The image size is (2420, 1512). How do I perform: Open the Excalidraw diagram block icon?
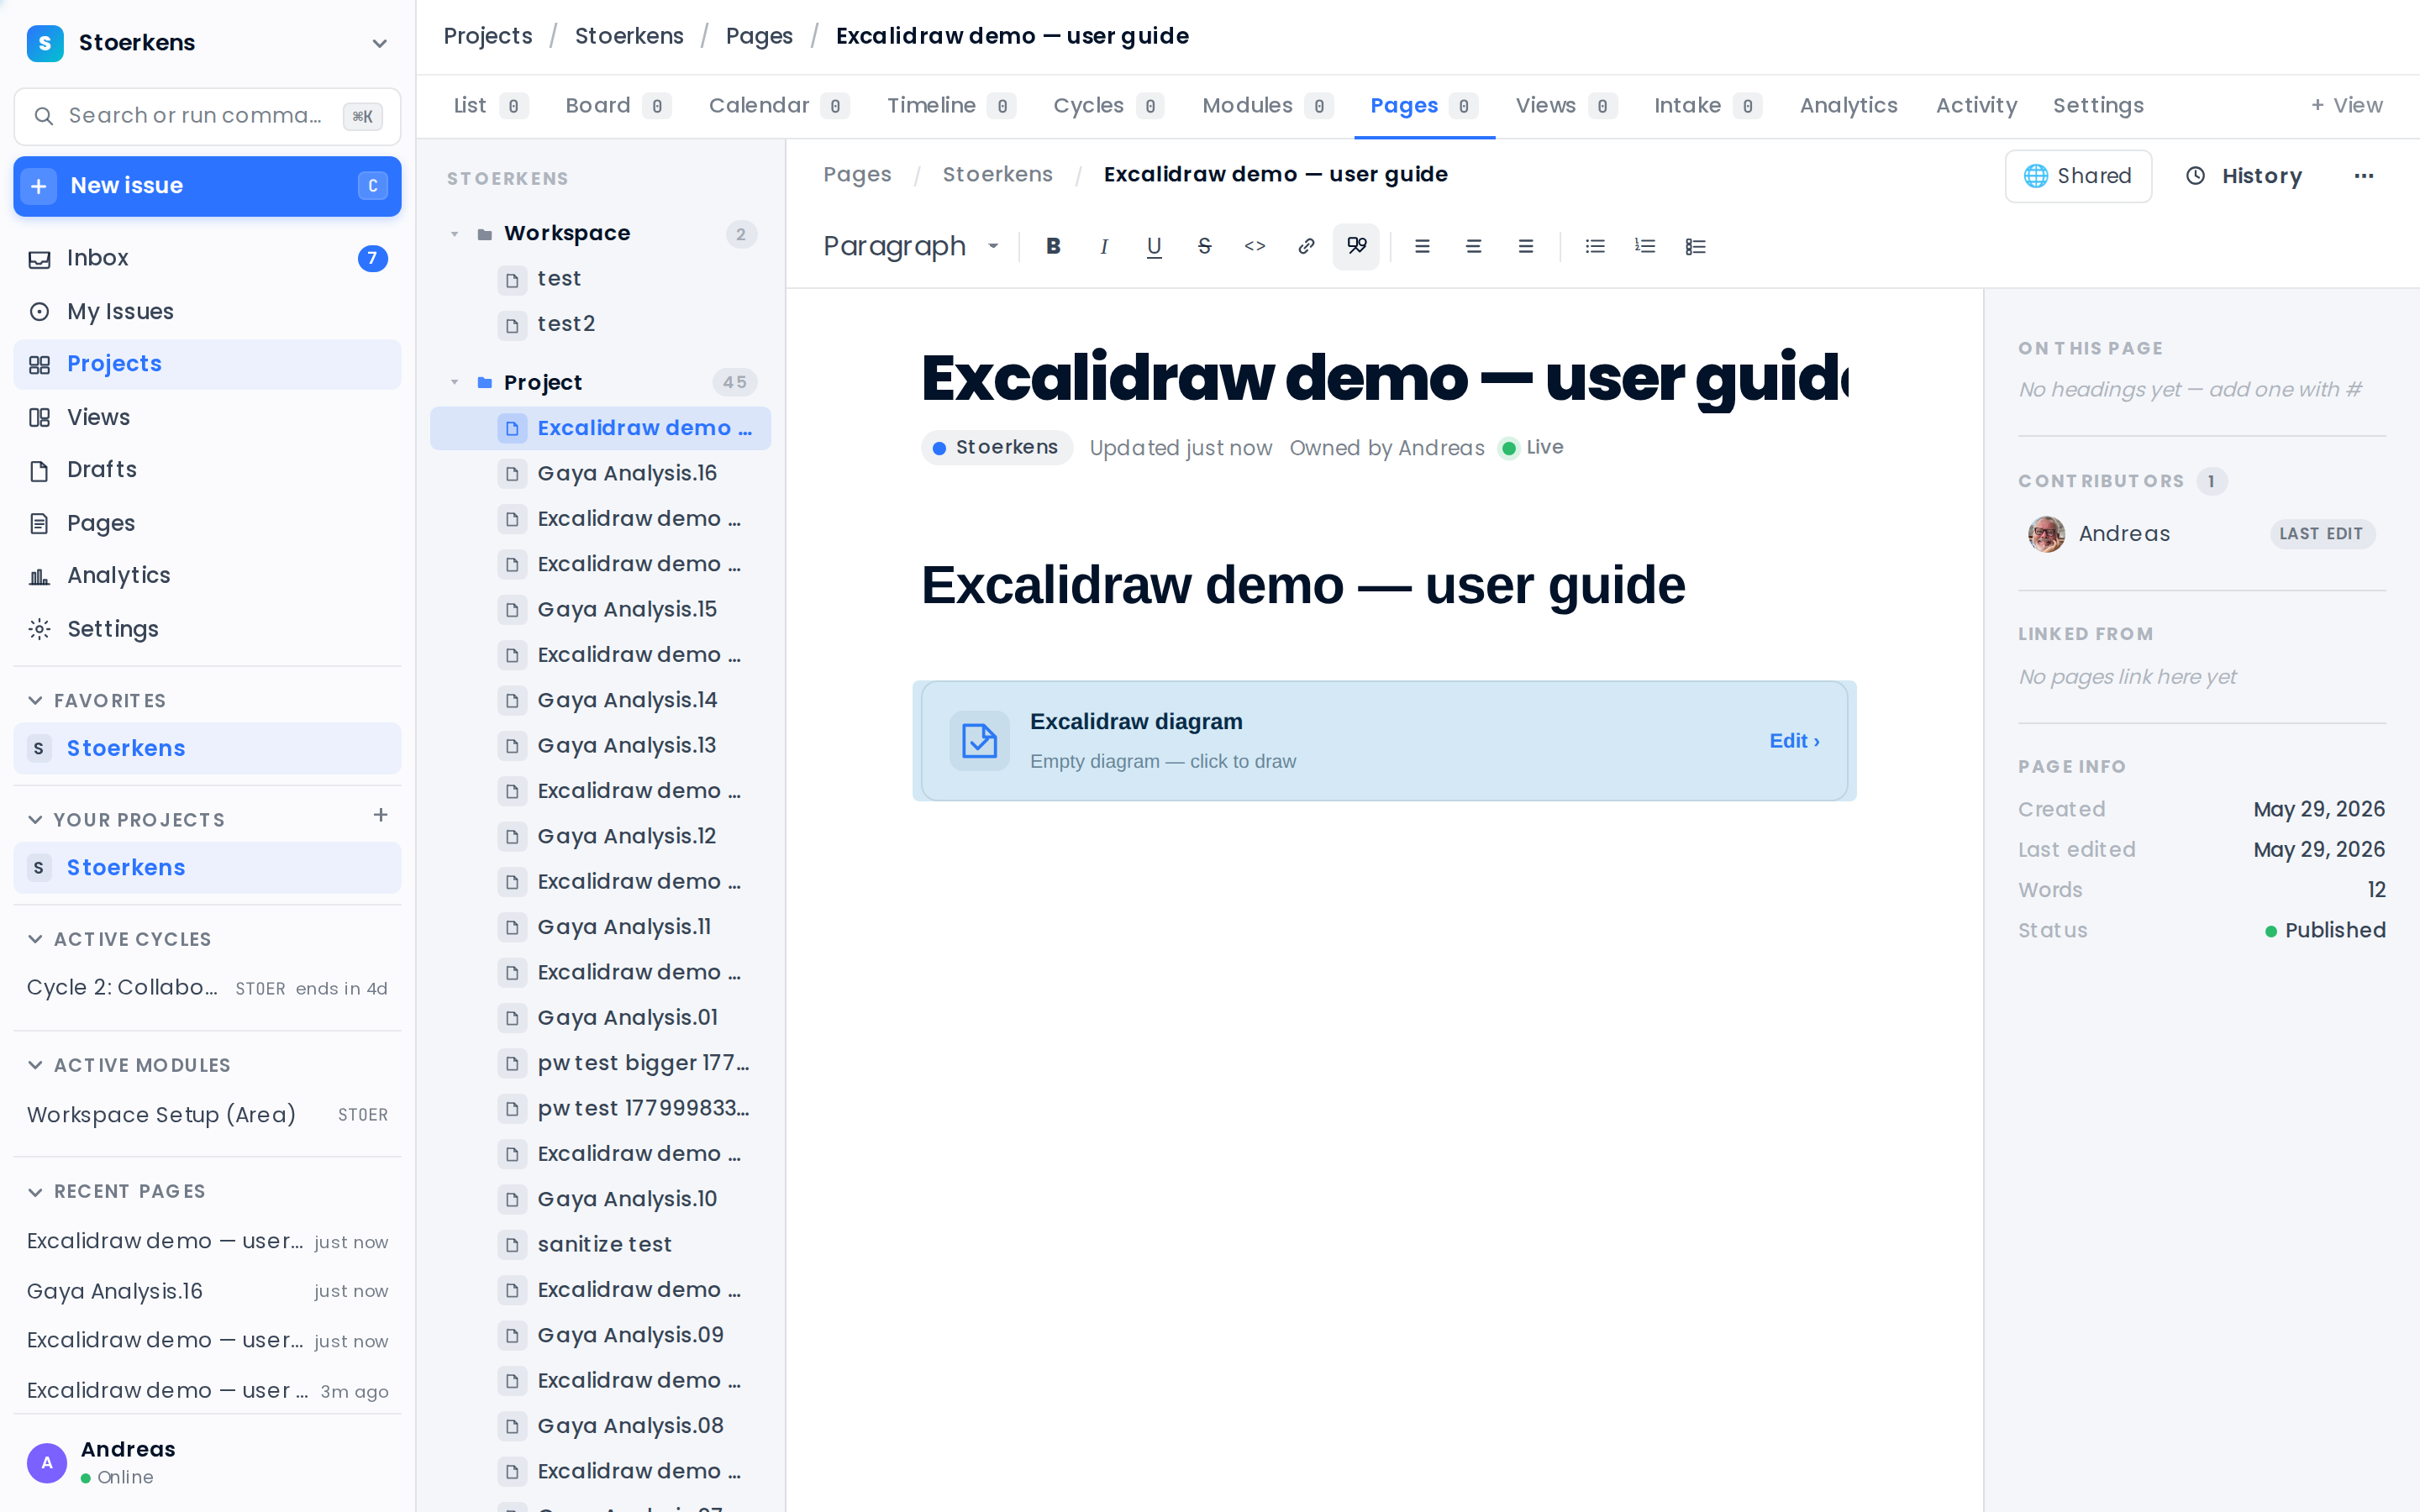click(979, 741)
